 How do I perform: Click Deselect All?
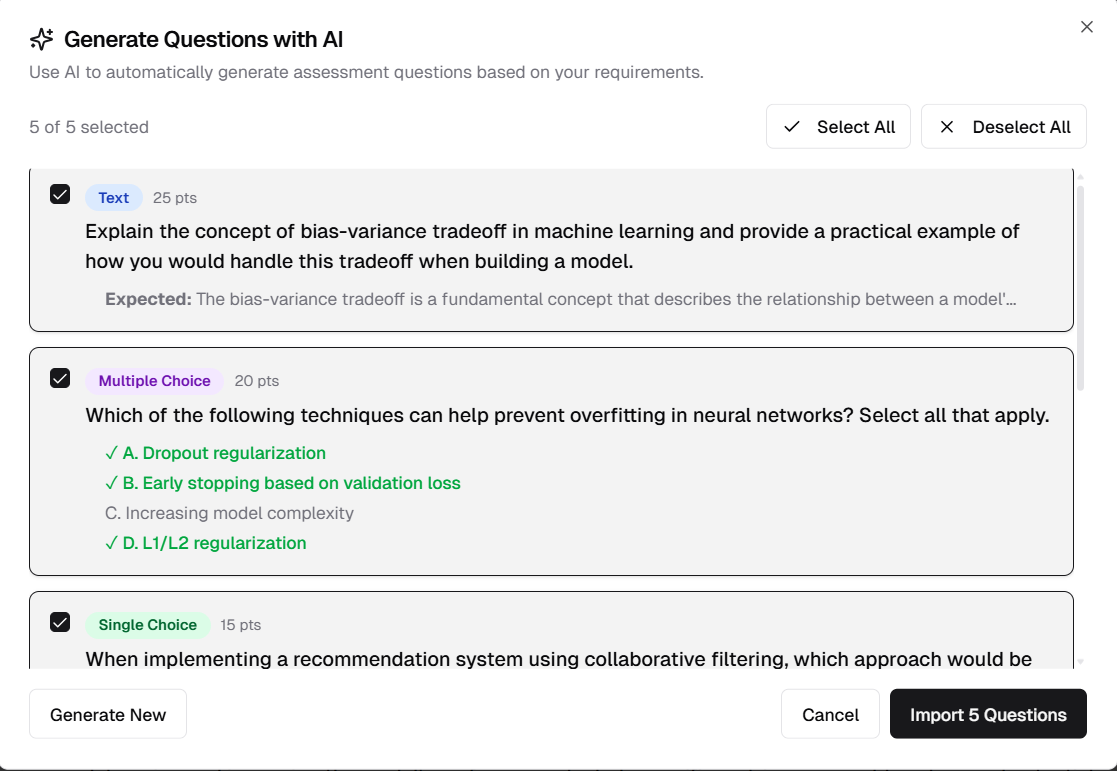tap(1004, 127)
